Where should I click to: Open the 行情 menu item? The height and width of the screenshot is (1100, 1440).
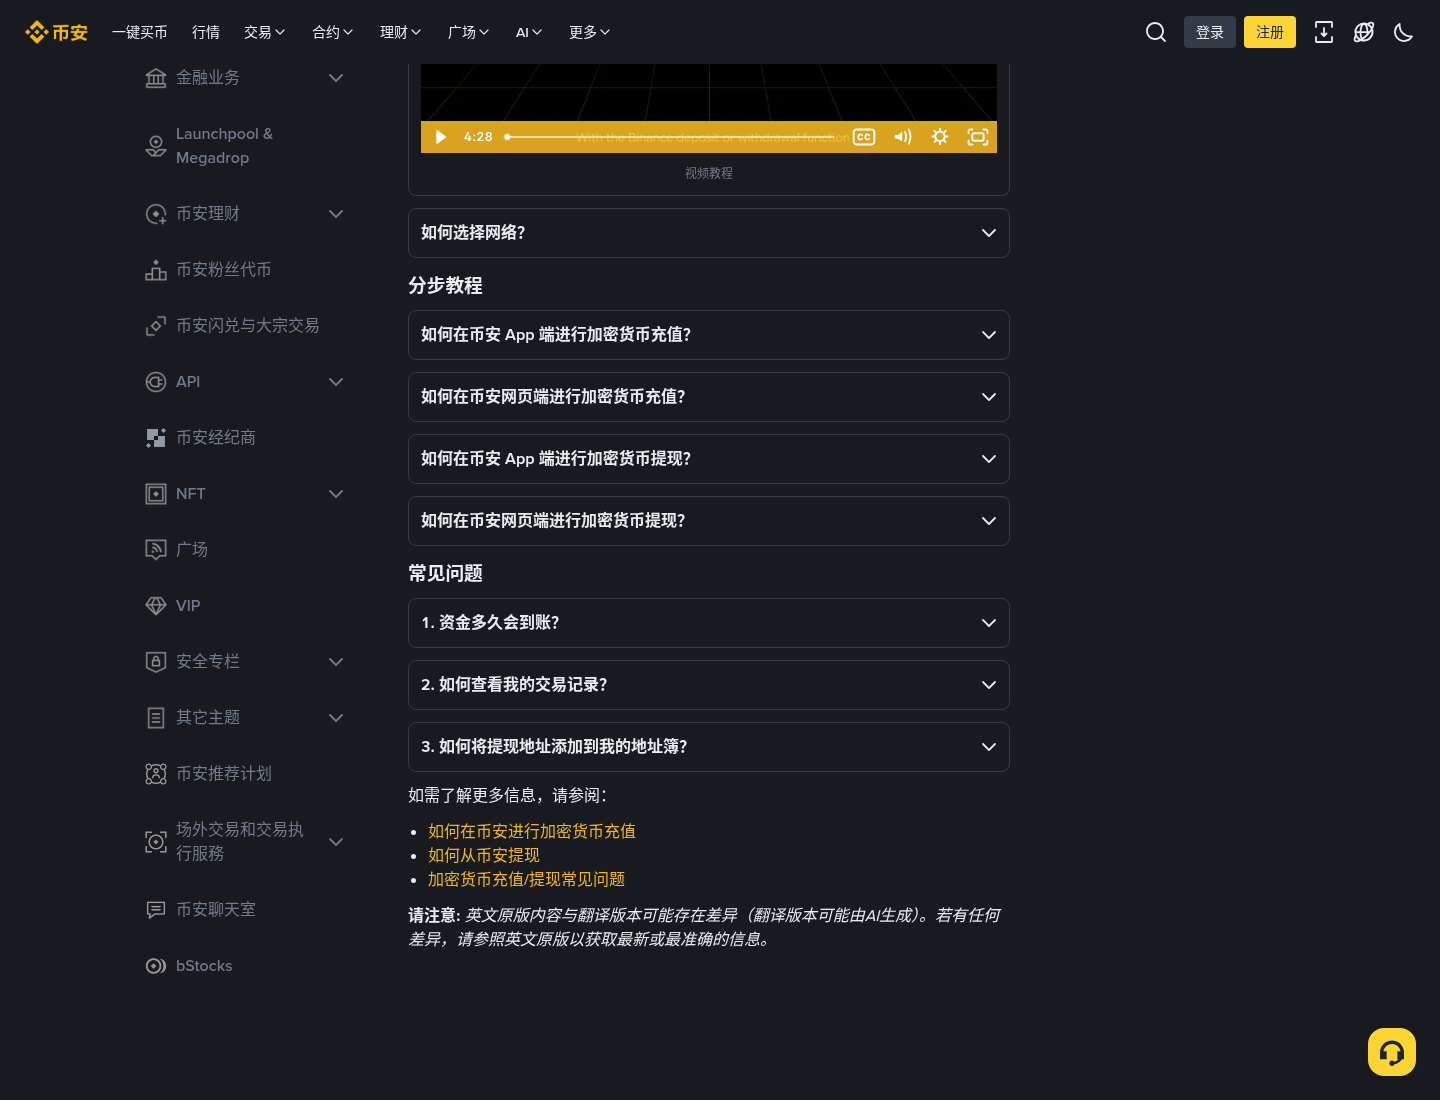pos(206,32)
